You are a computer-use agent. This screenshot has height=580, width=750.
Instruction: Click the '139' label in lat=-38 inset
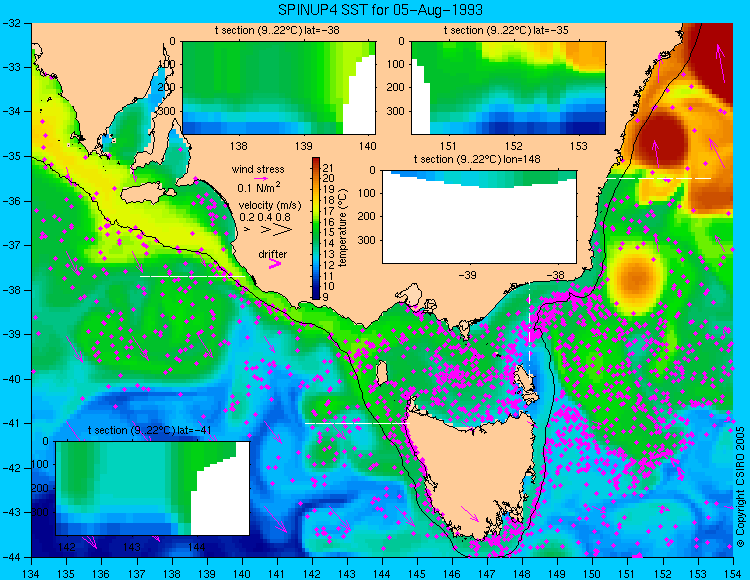pyautogui.click(x=303, y=146)
